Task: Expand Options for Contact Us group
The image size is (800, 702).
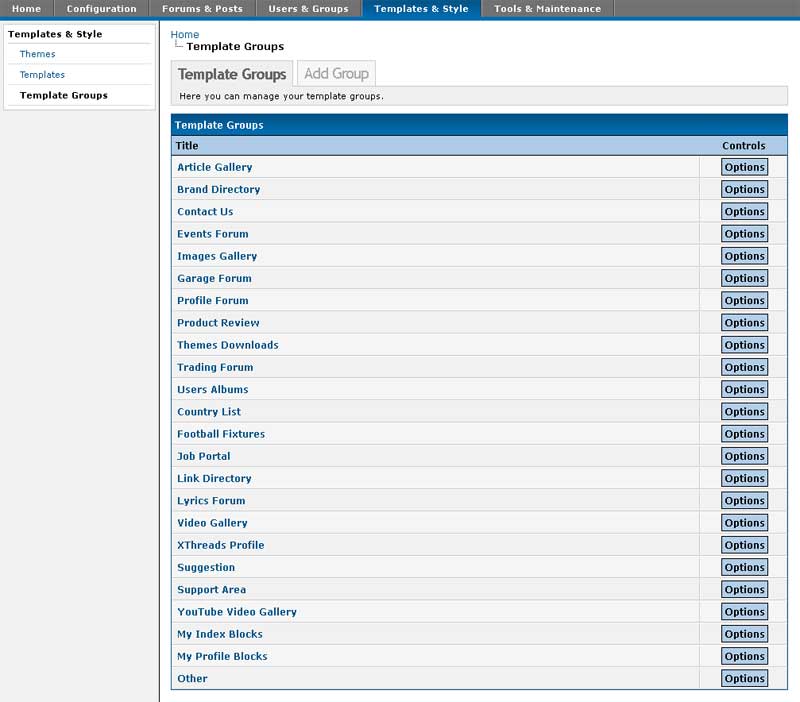Action: click(744, 212)
